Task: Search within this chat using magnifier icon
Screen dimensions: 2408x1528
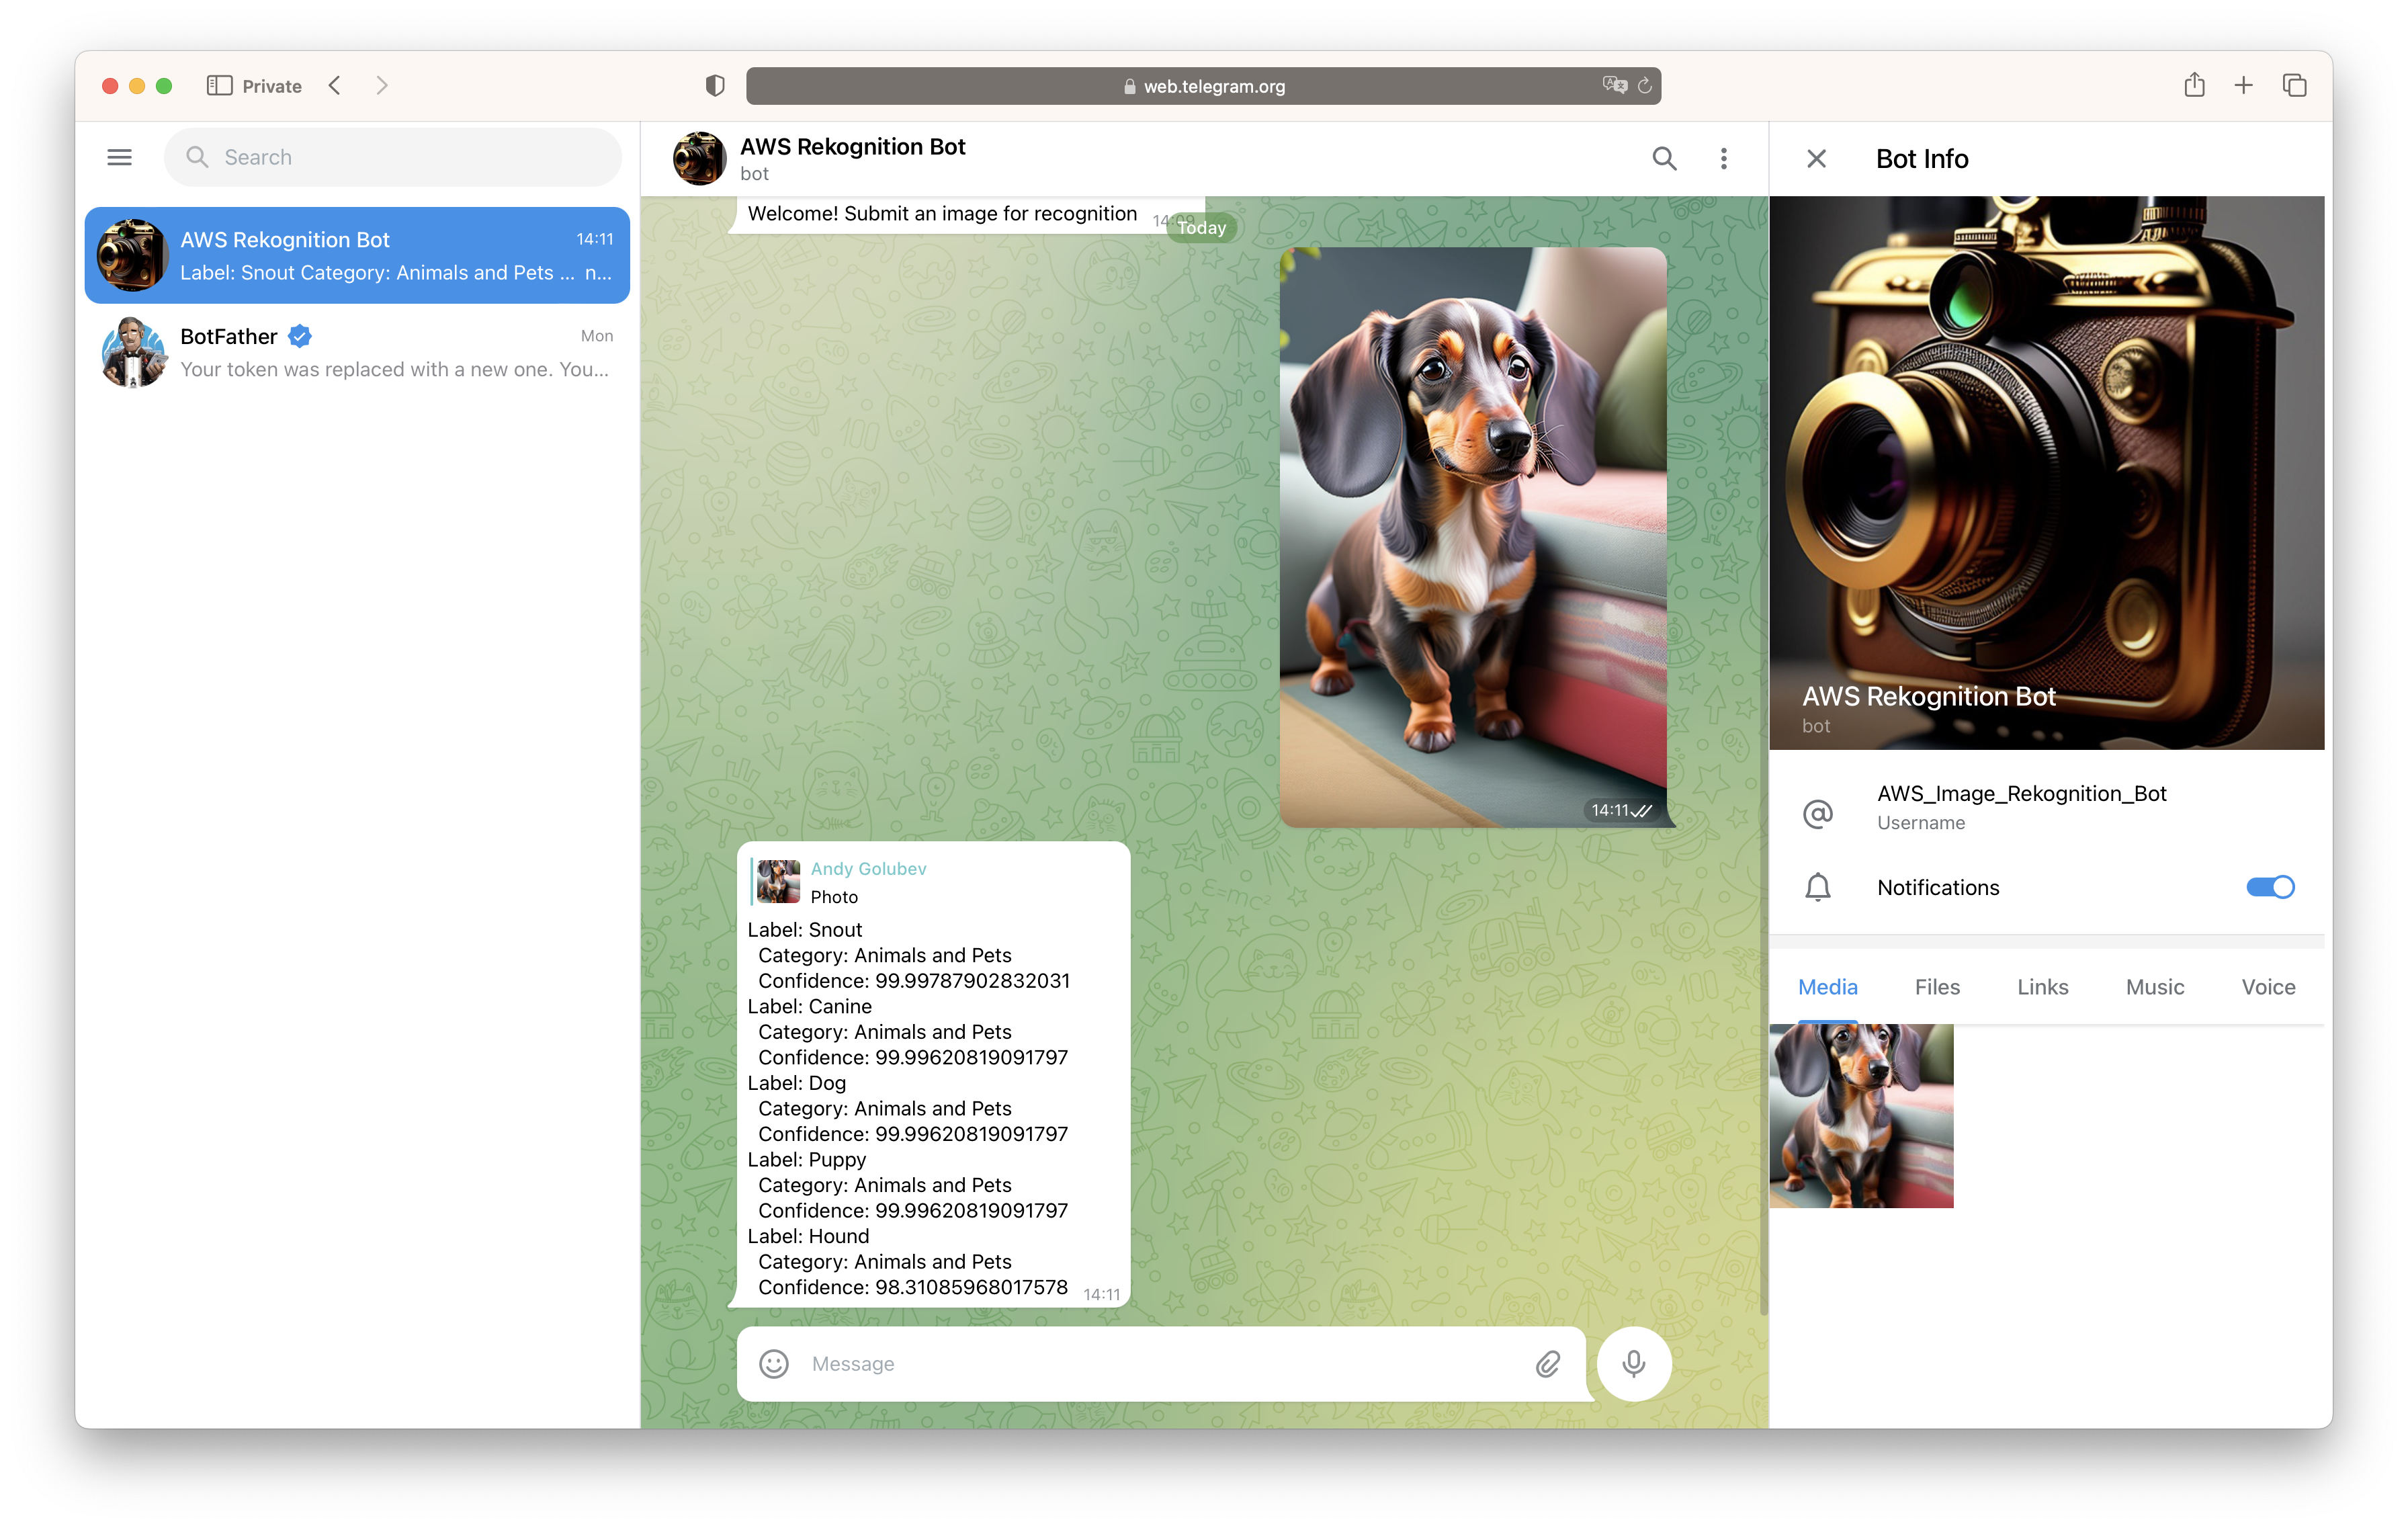Action: (1664, 158)
